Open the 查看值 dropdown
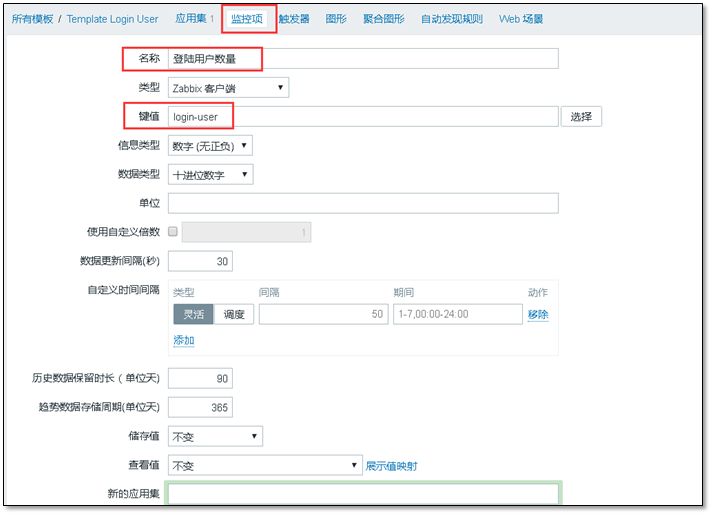712x515 pixels. coord(265,465)
